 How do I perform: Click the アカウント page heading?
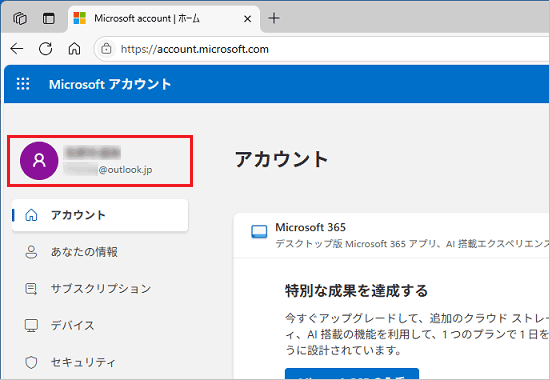[281, 159]
